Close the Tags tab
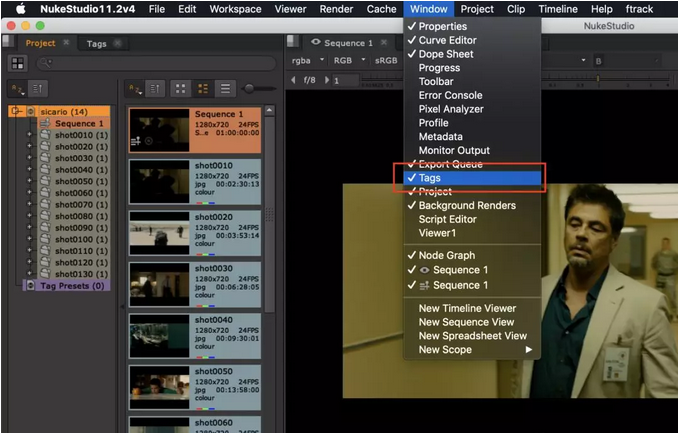This screenshot has height=433, width=679. [x=117, y=43]
